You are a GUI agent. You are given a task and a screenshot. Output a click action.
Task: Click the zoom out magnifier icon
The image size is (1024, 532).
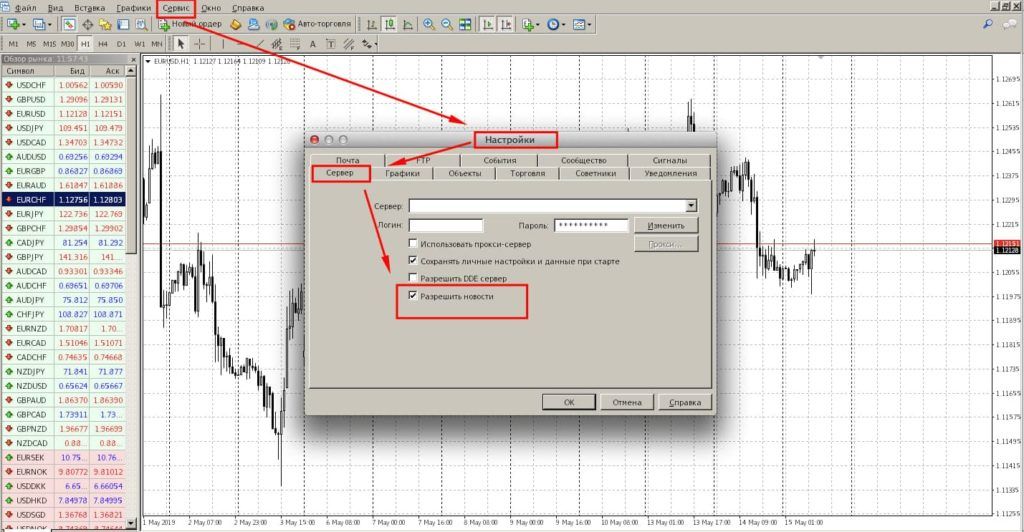[446, 24]
